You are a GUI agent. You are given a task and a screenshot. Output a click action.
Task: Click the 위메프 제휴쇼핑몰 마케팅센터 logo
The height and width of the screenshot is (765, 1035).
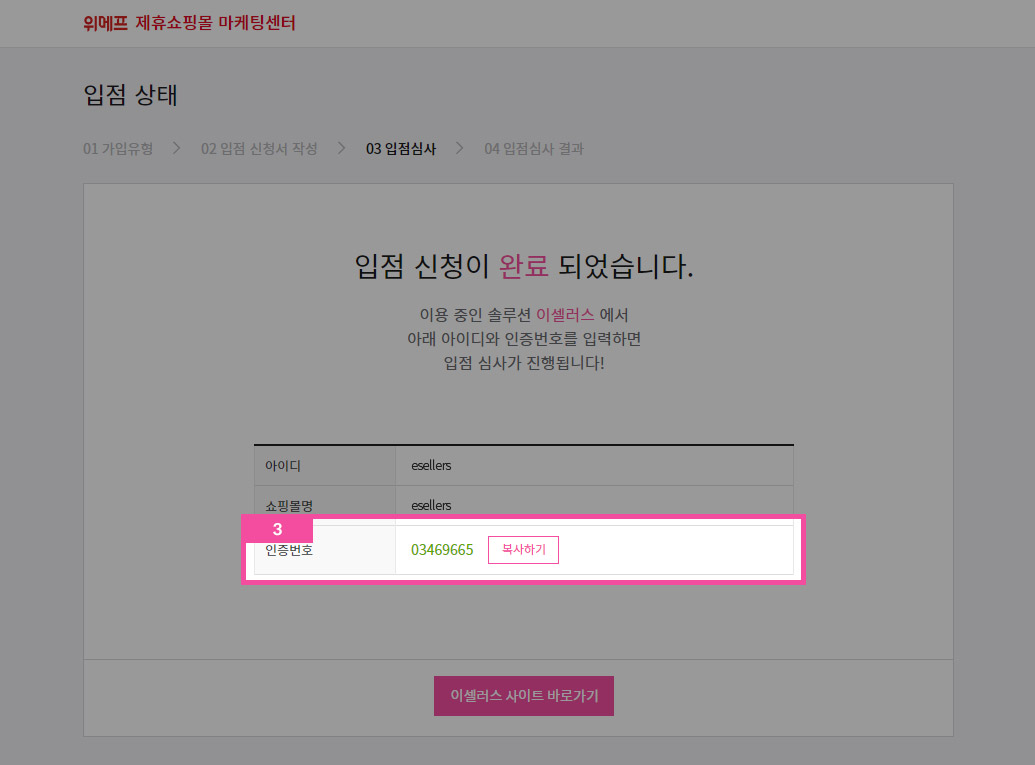[x=189, y=23]
